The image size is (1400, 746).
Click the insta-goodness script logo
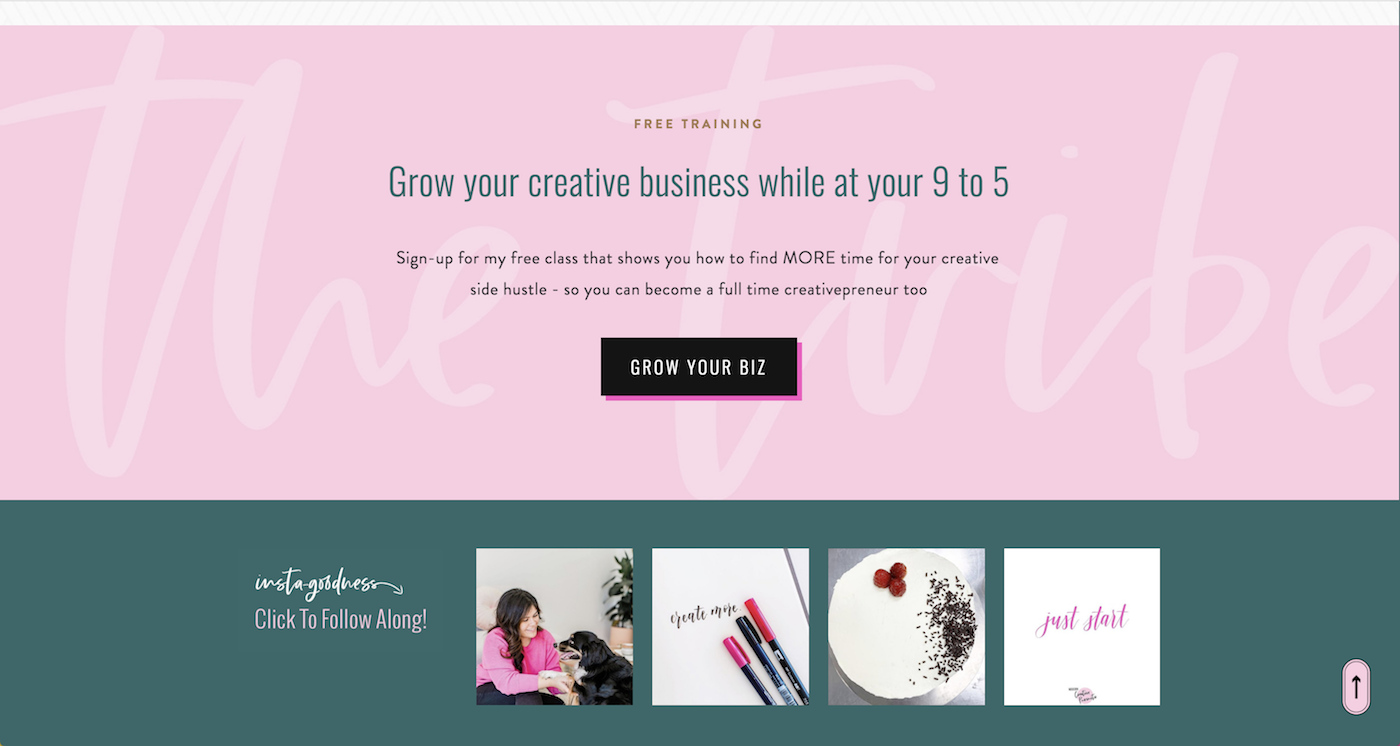click(x=316, y=583)
